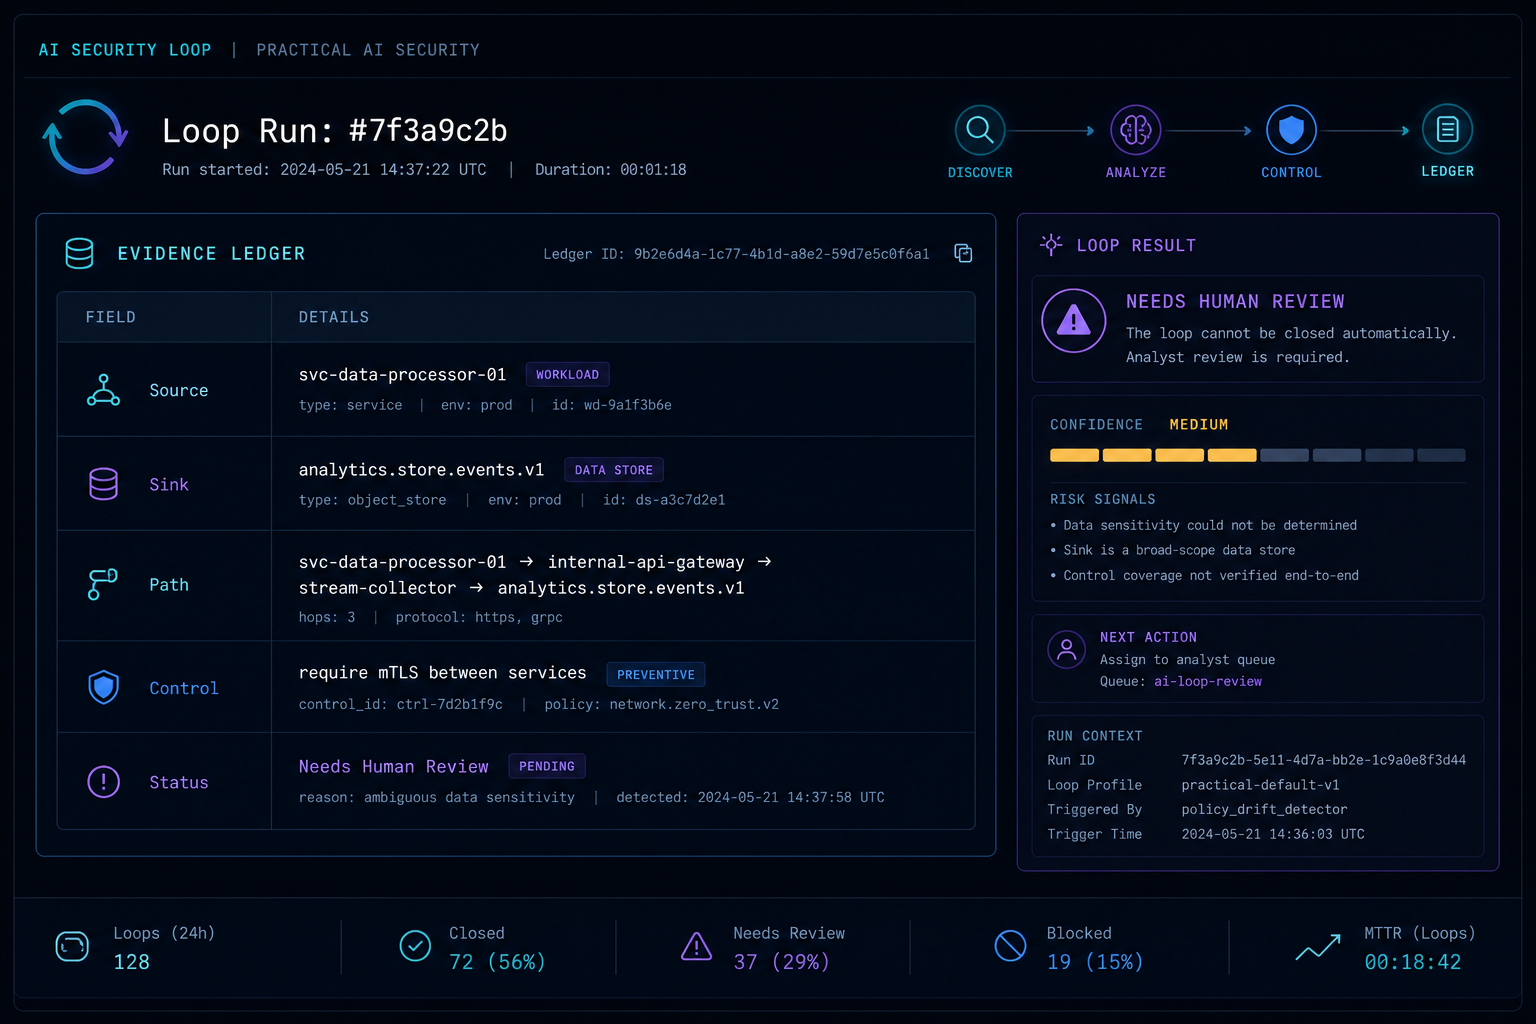Screen dimensions: 1536x1024
Task: Click Run ID value 7f3a9c2b-5e11-4d7a
Action: [x=1324, y=760]
